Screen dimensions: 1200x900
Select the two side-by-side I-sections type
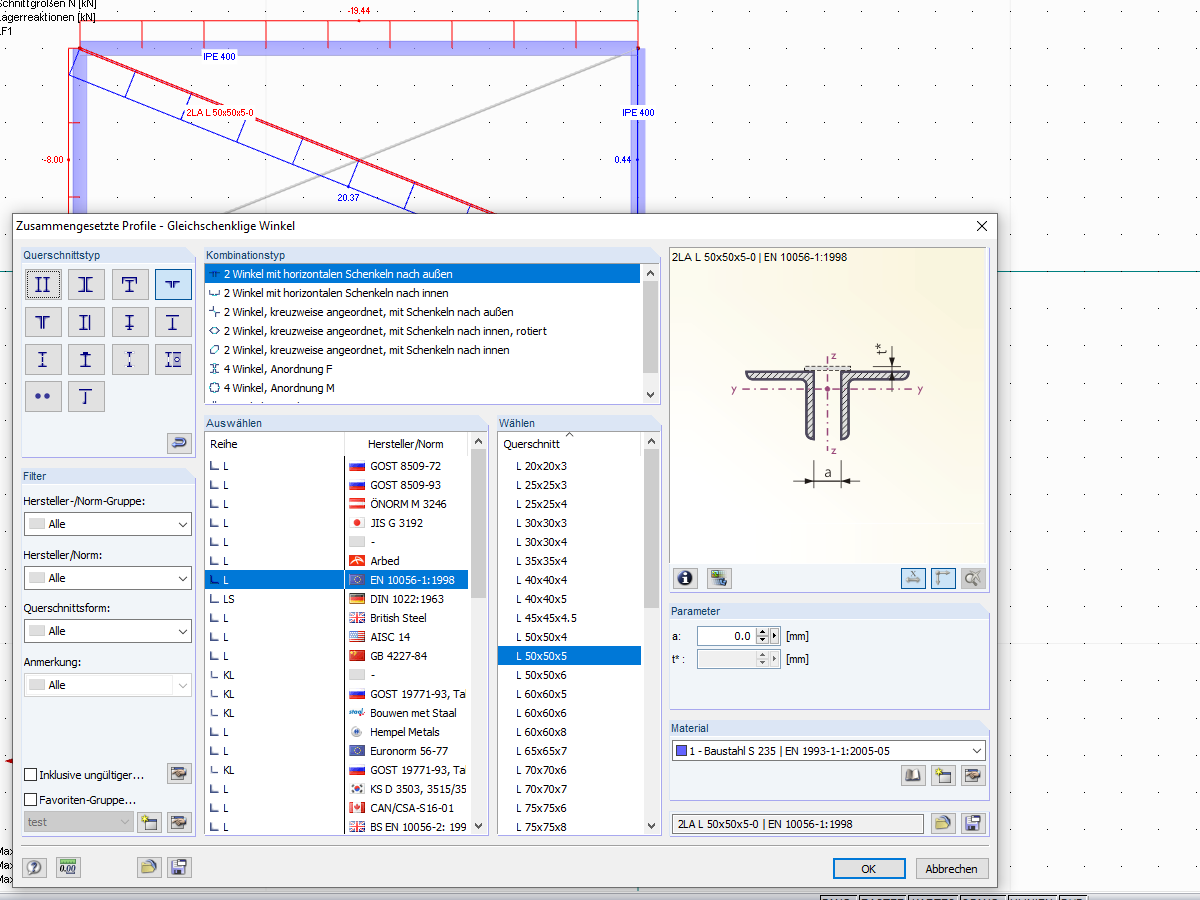click(43, 285)
